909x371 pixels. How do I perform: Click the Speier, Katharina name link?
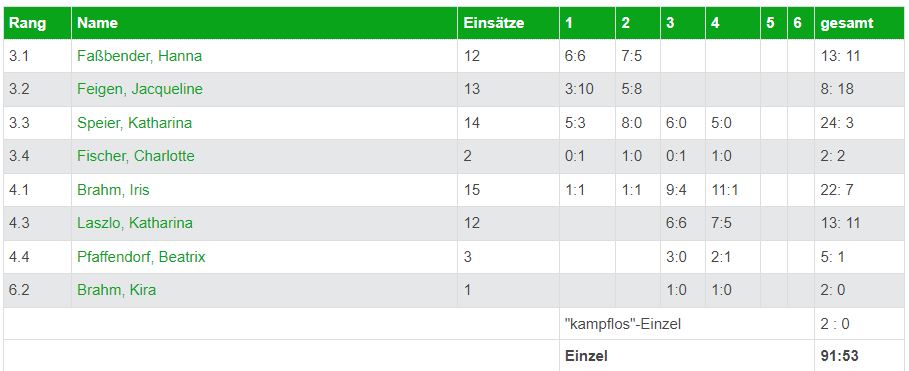[x=134, y=123]
